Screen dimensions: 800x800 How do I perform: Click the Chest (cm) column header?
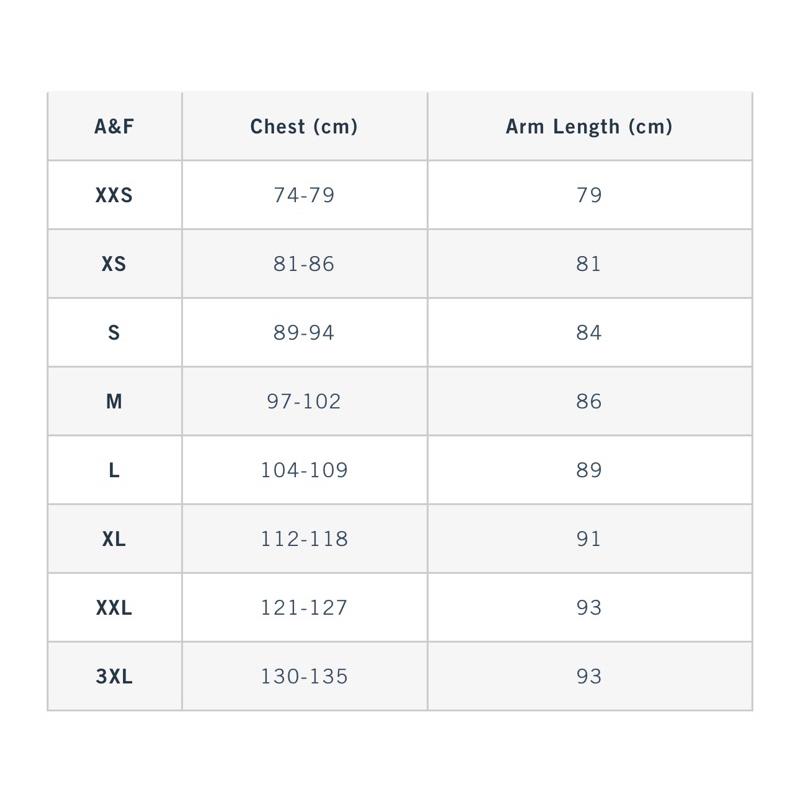304,127
